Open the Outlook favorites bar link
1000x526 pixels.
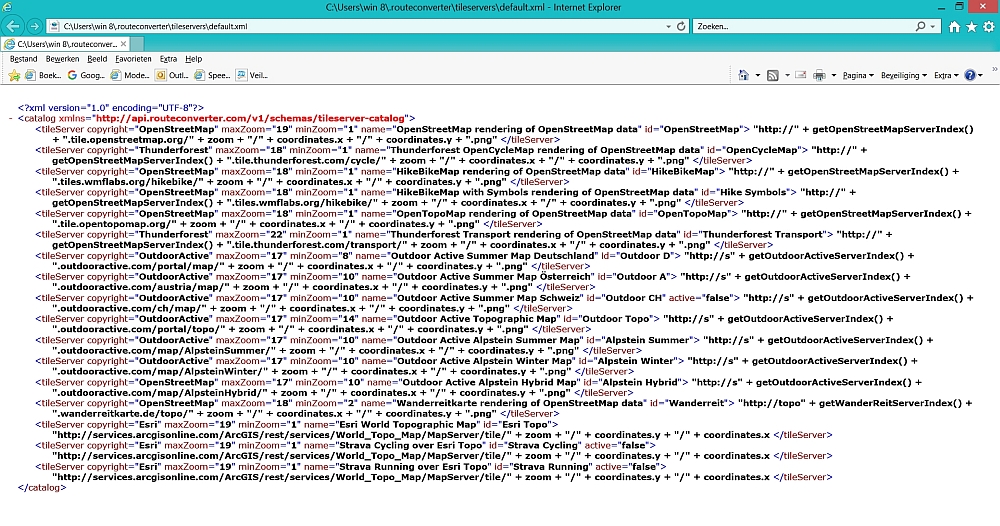pyautogui.click(x=172, y=75)
